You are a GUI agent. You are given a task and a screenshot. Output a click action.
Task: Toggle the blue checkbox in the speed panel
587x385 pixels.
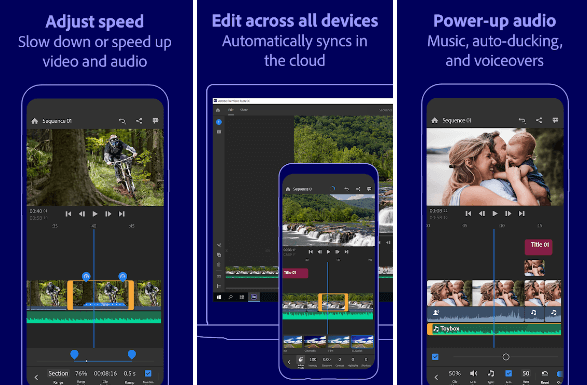[148, 373]
